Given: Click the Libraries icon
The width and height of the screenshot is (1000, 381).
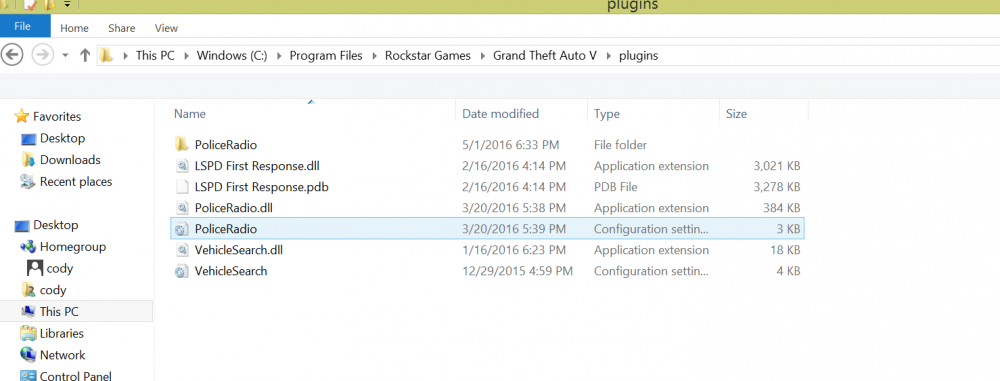Looking at the screenshot, I should pos(28,333).
